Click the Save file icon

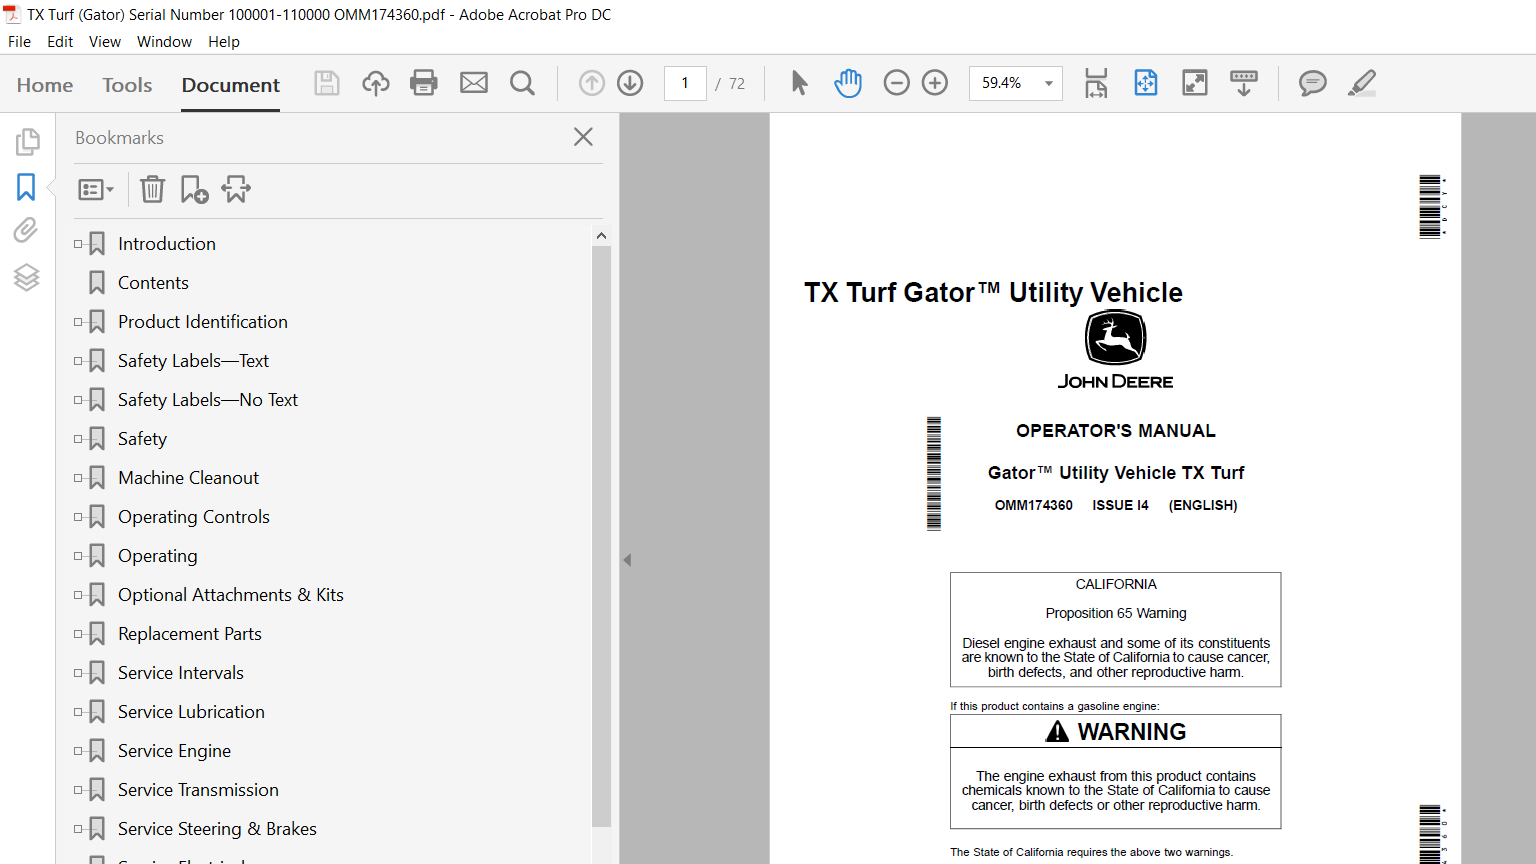point(327,83)
